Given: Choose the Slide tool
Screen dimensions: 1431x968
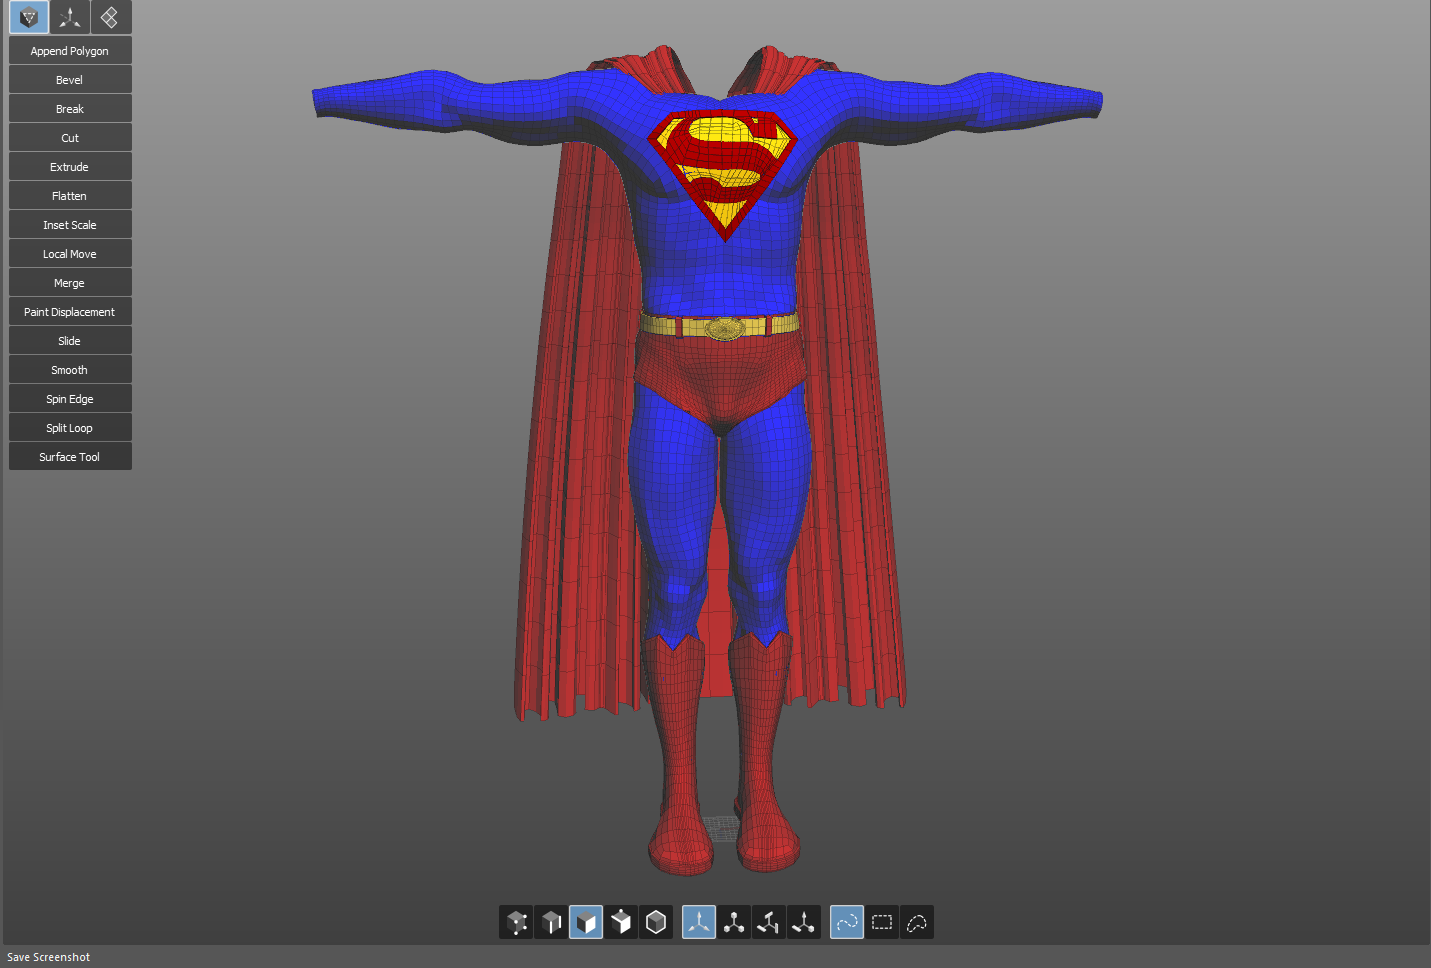Looking at the screenshot, I should click(70, 341).
